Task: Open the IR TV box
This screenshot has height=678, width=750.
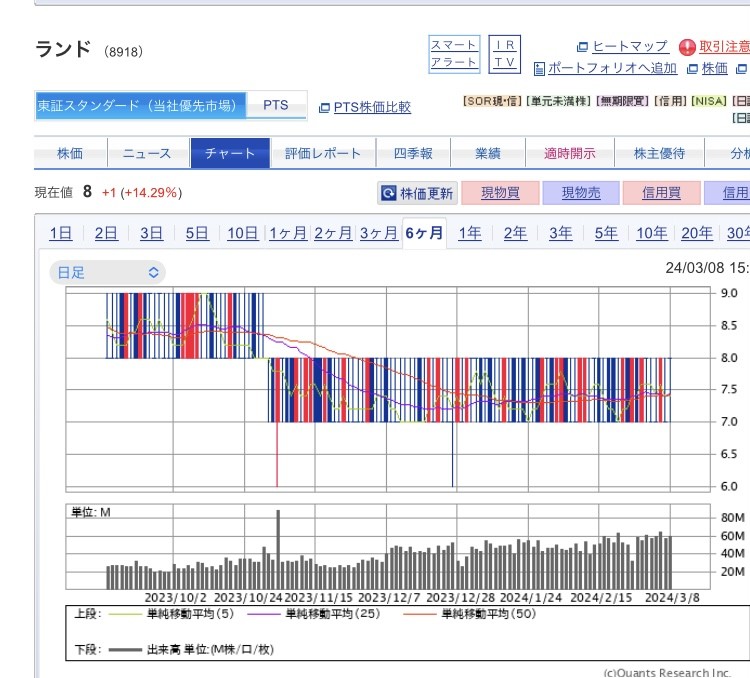Action: pyautogui.click(x=506, y=54)
